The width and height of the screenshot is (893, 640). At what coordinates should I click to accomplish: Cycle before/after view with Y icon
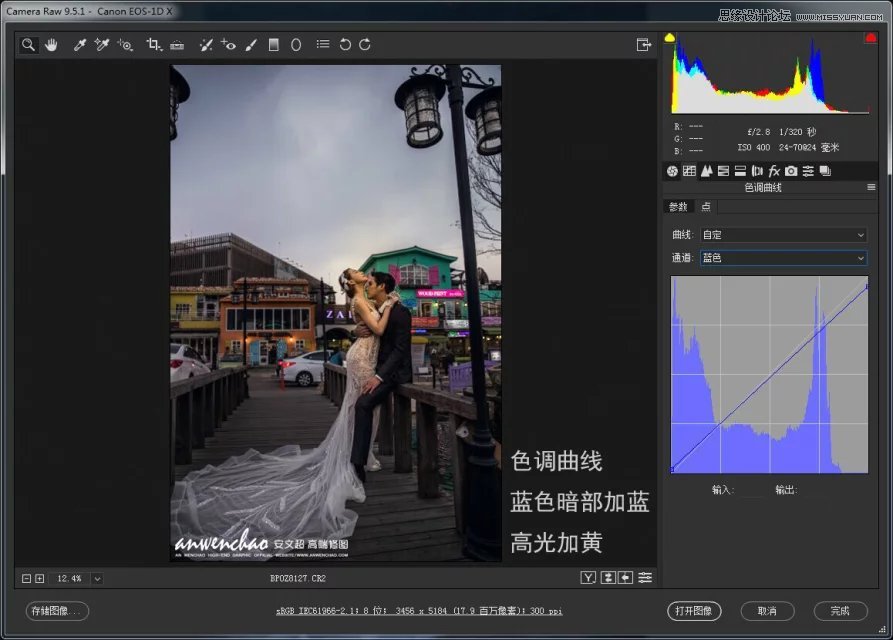pos(588,578)
